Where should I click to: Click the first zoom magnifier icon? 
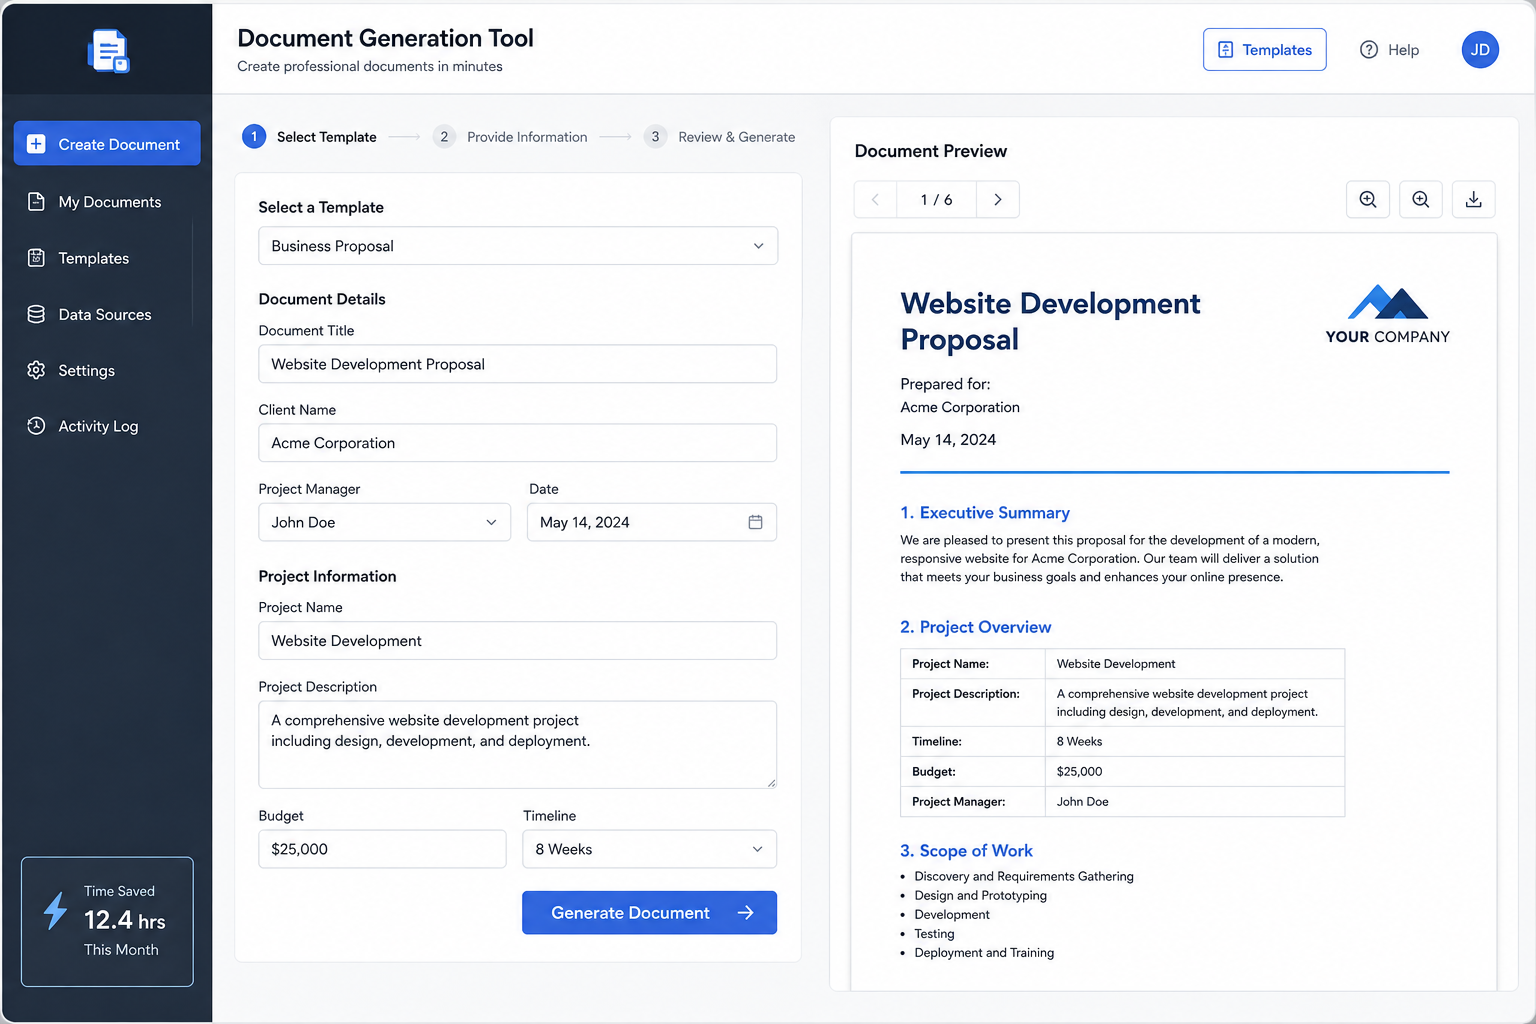coord(1368,200)
